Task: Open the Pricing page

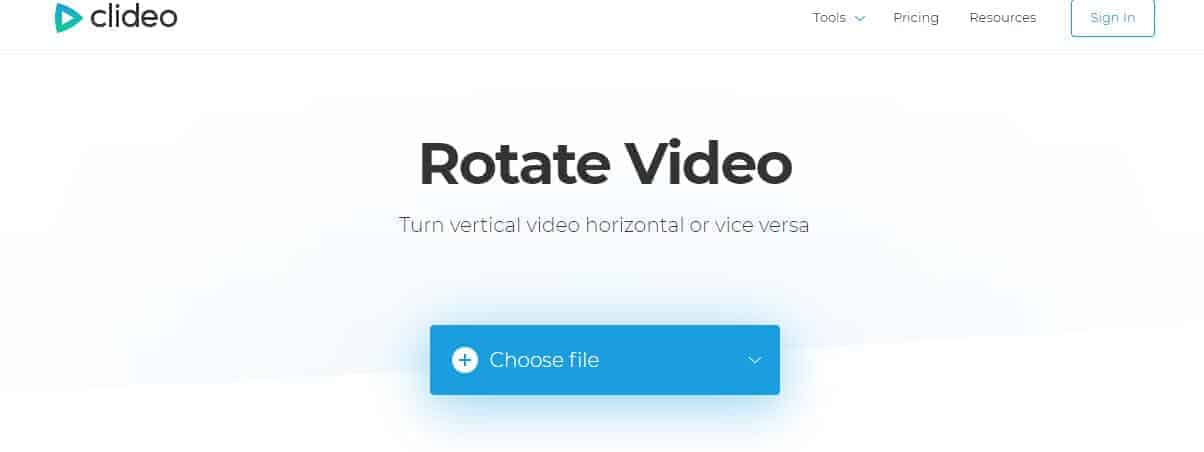Action: tap(916, 18)
